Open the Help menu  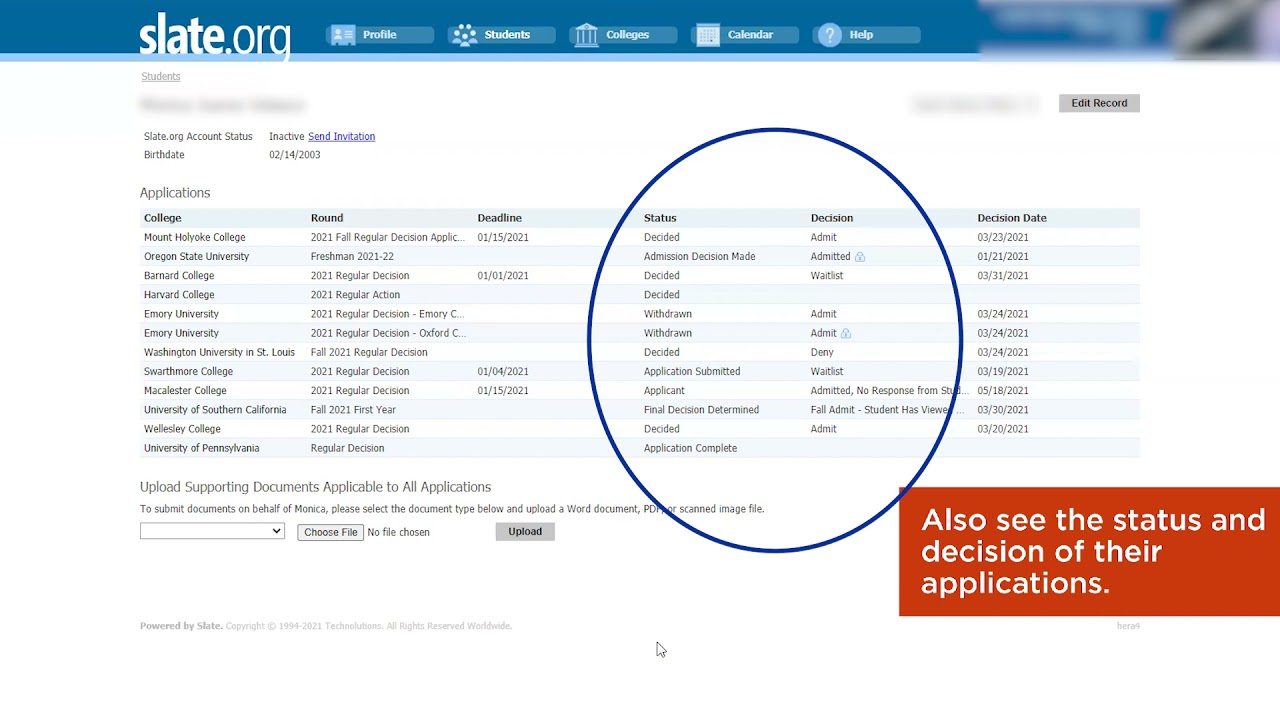(x=867, y=35)
